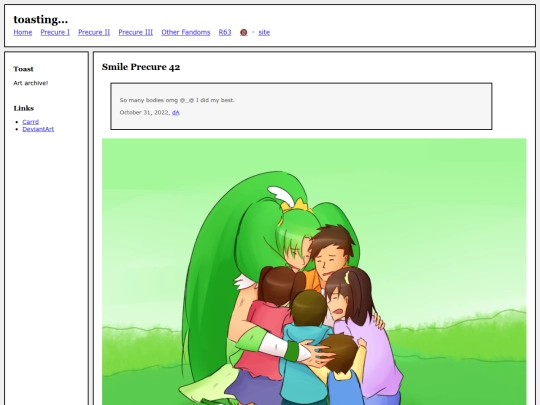Follow the dA link after the date
This screenshot has width=540, height=405.
point(176,113)
